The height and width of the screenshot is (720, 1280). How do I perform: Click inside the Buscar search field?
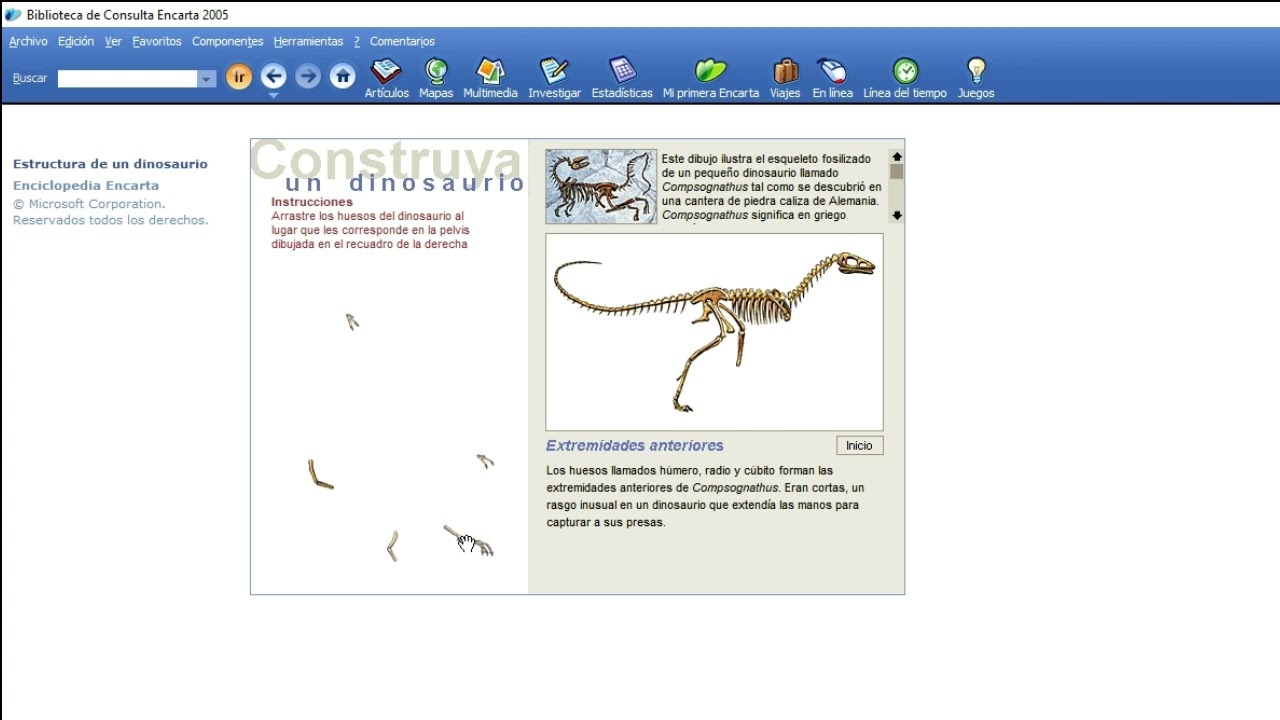click(x=128, y=79)
